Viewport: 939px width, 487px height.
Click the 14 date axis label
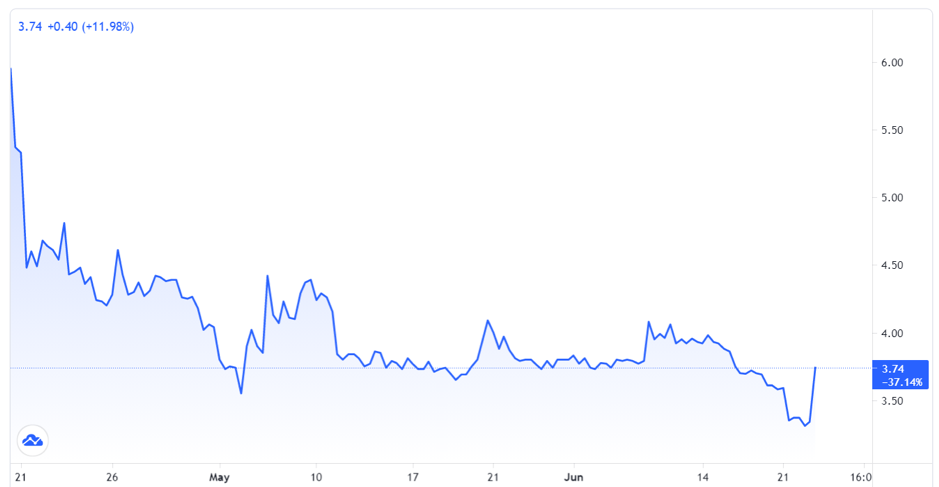click(x=703, y=477)
